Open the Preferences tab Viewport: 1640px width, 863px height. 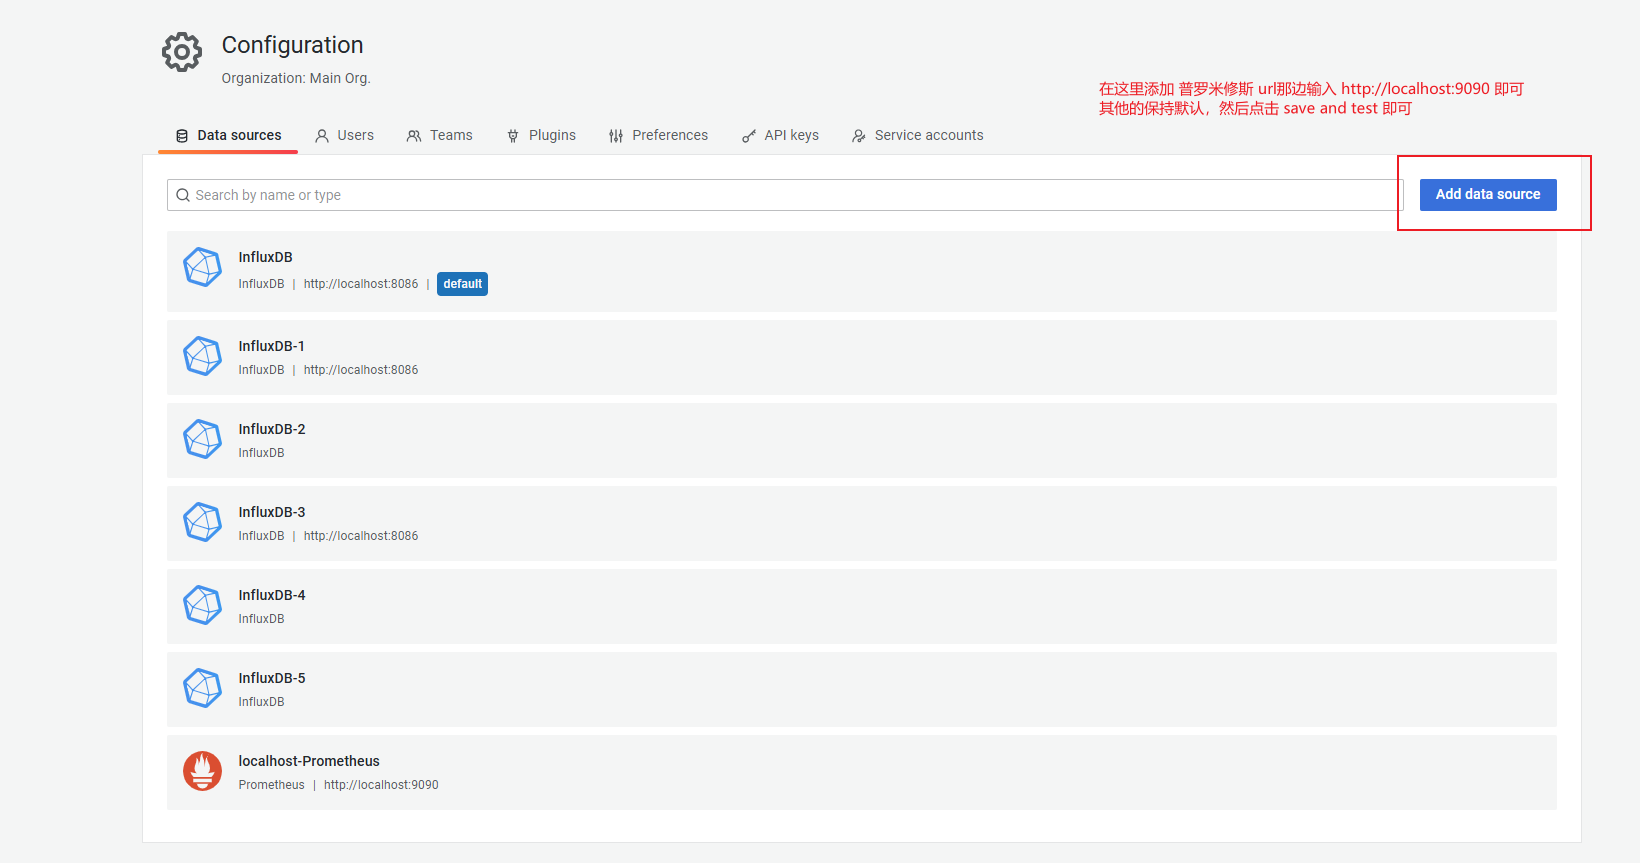(x=659, y=135)
